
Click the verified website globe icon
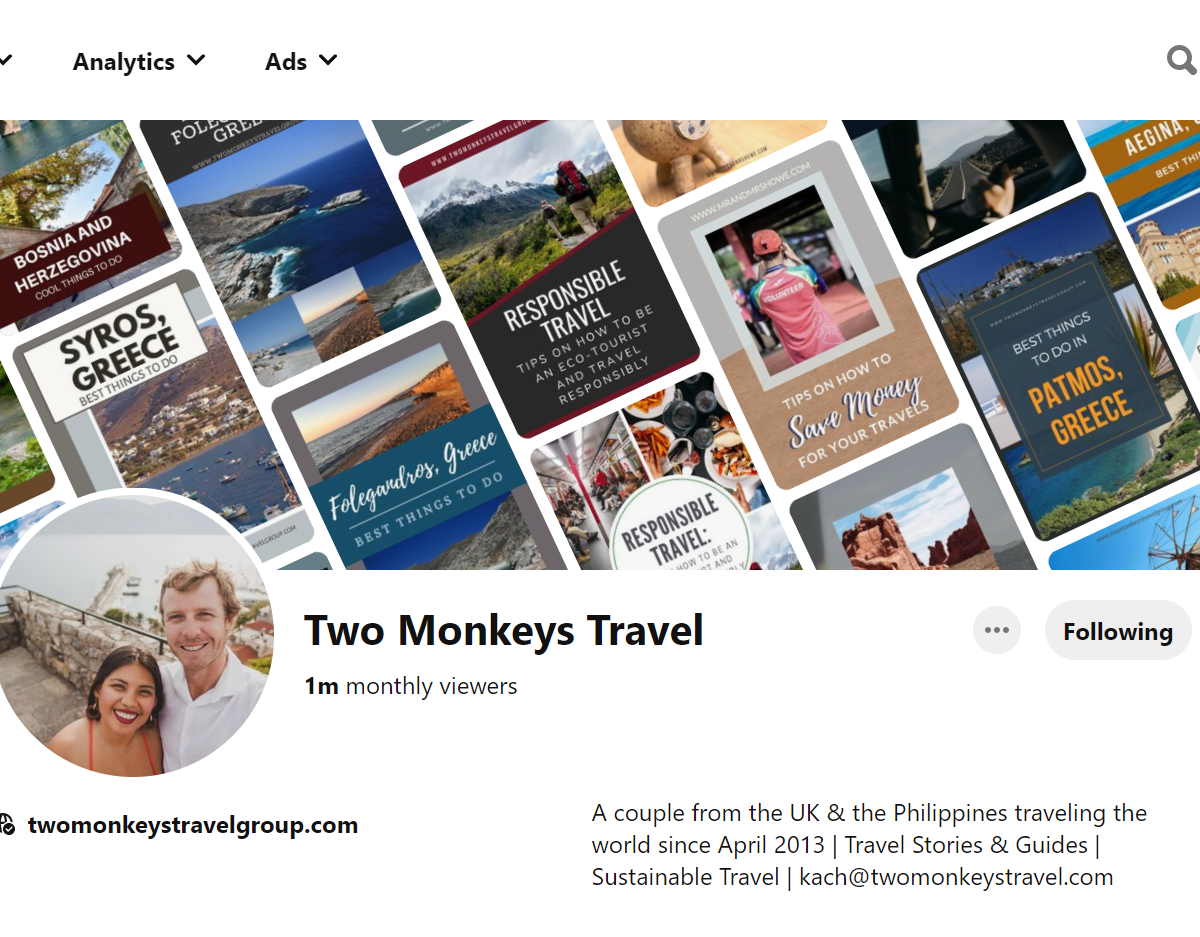click(7, 825)
